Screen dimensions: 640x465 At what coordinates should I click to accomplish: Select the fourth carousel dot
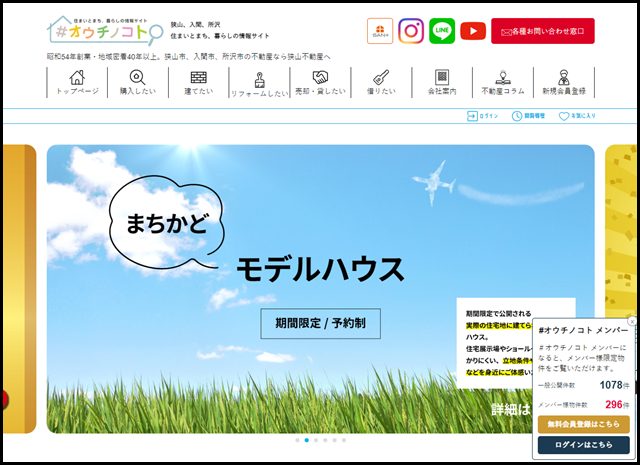(x=325, y=440)
